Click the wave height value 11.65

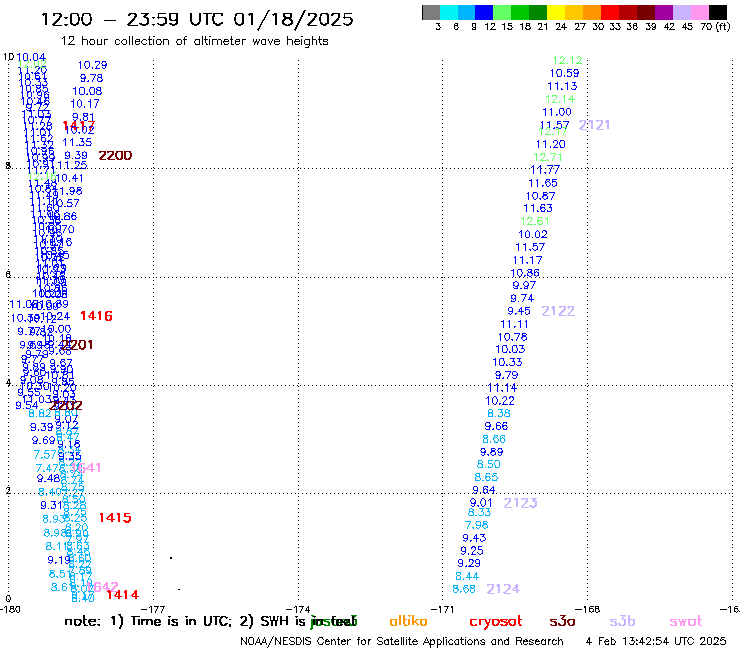pos(543,183)
